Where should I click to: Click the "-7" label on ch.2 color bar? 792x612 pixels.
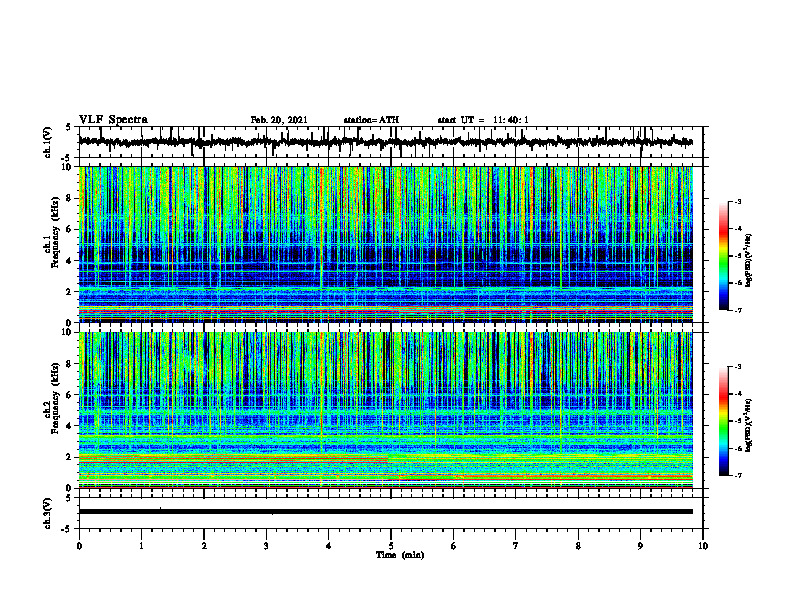pyautogui.click(x=738, y=476)
